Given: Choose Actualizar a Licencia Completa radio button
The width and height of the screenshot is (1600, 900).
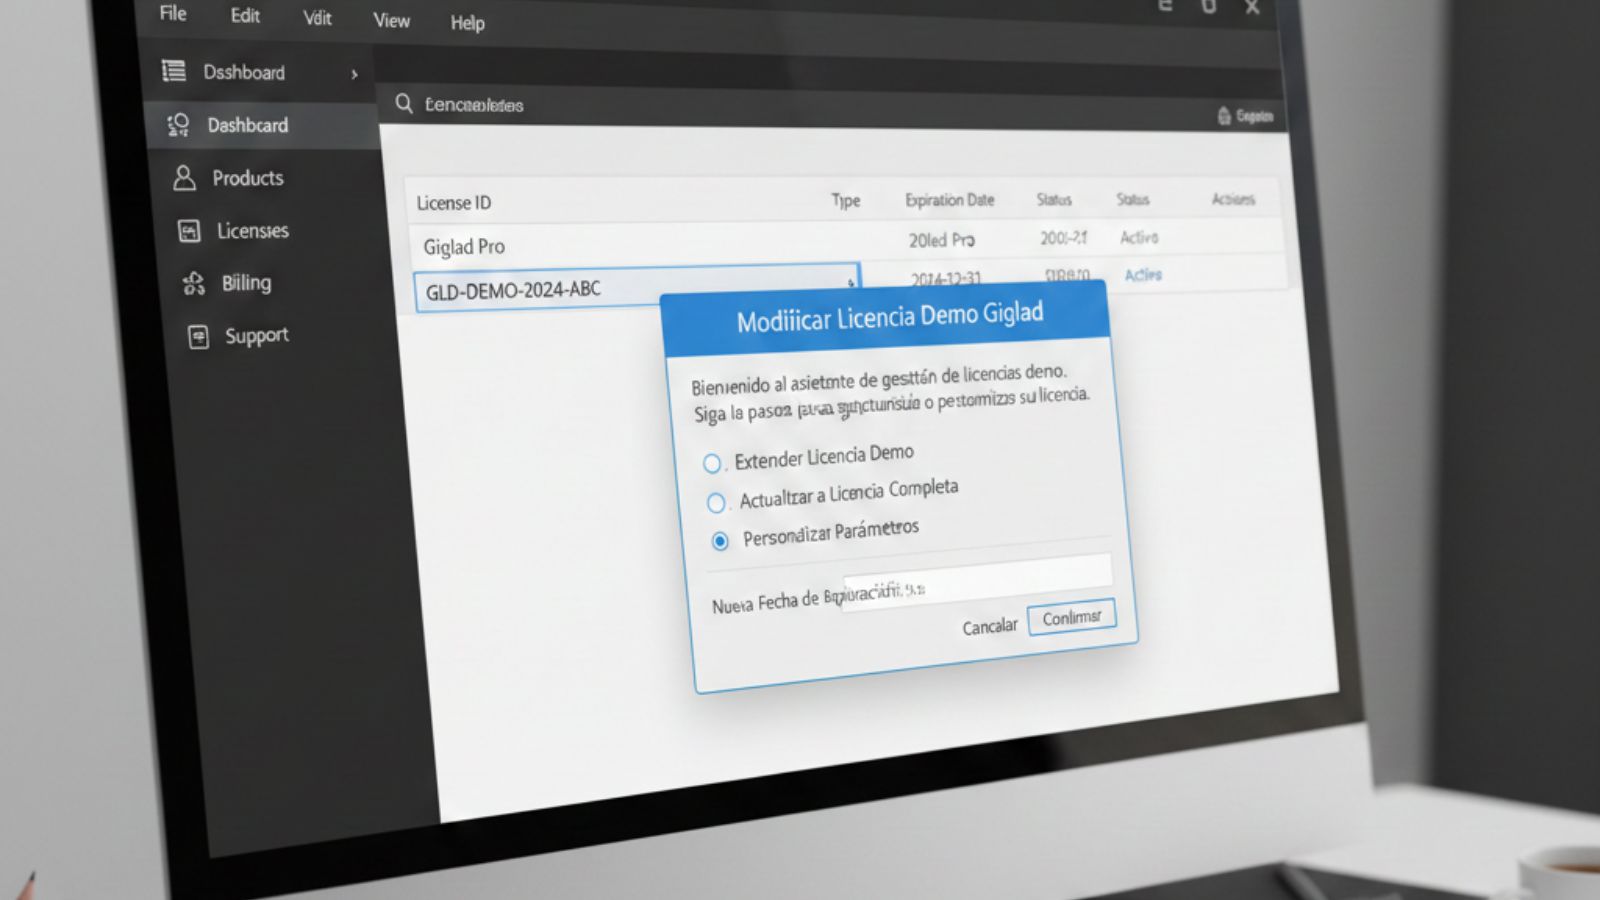Looking at the screenshot, I should point(716,502).
